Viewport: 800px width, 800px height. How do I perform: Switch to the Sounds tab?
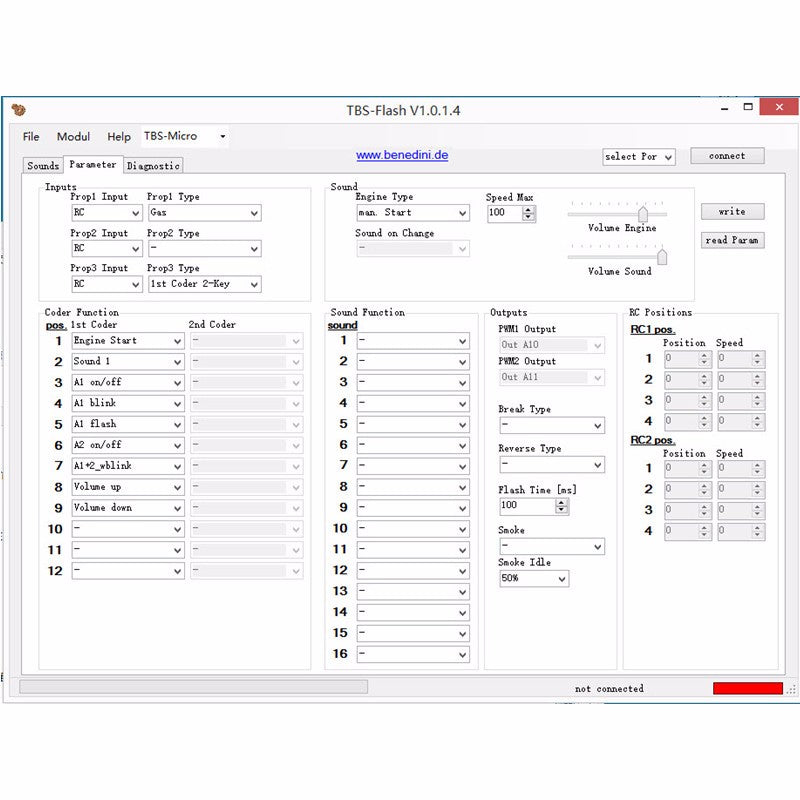tap(43, 165)
